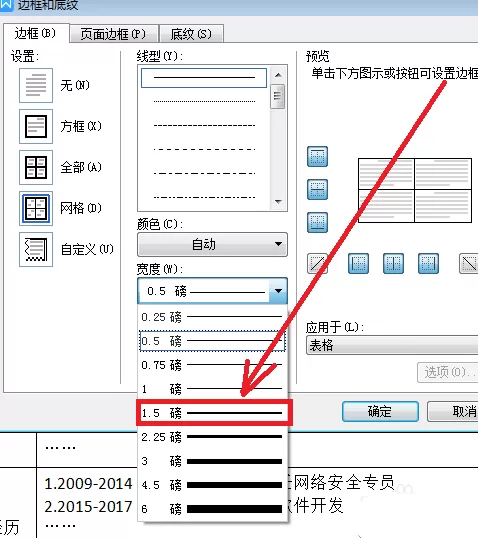Select the dash-dot-dot line style
Image resolution: width=478 pixels, height=538 pixels.
[x=204, y=198]
